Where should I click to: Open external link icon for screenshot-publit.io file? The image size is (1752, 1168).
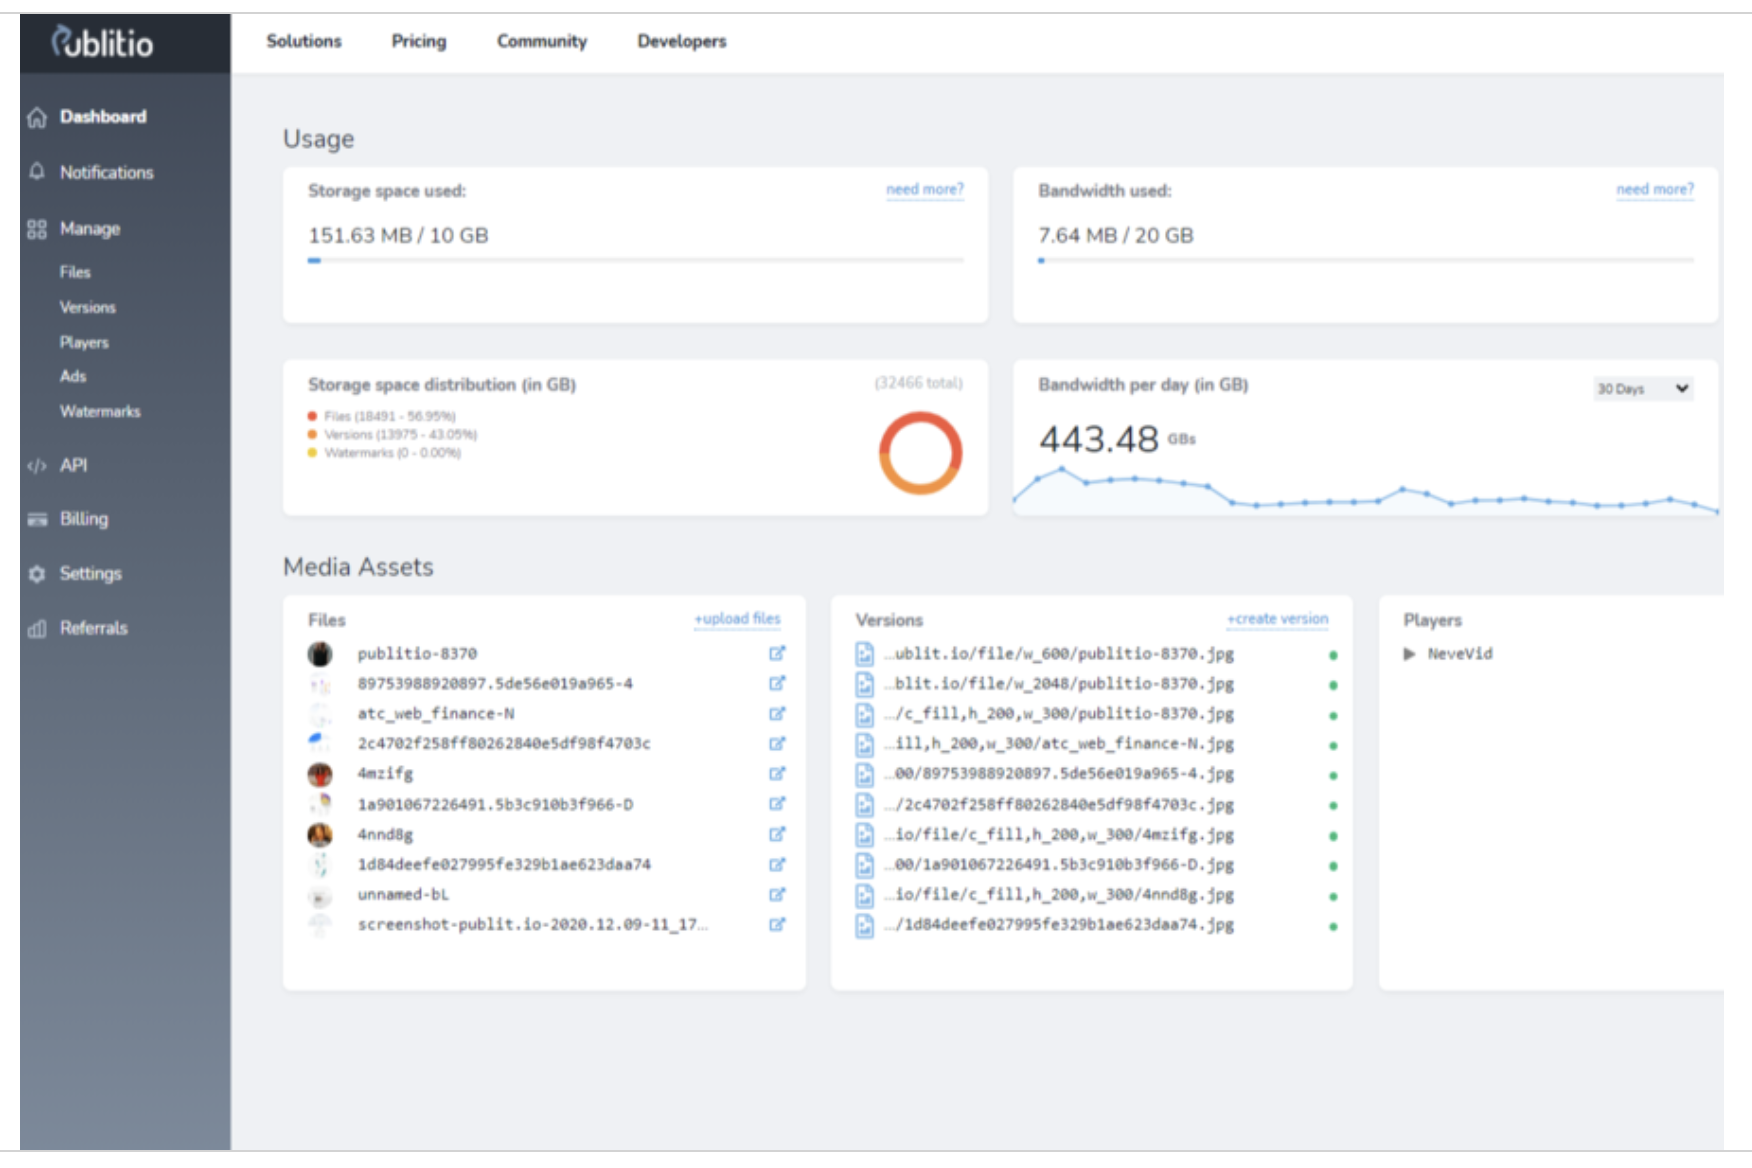pos(777,924)
